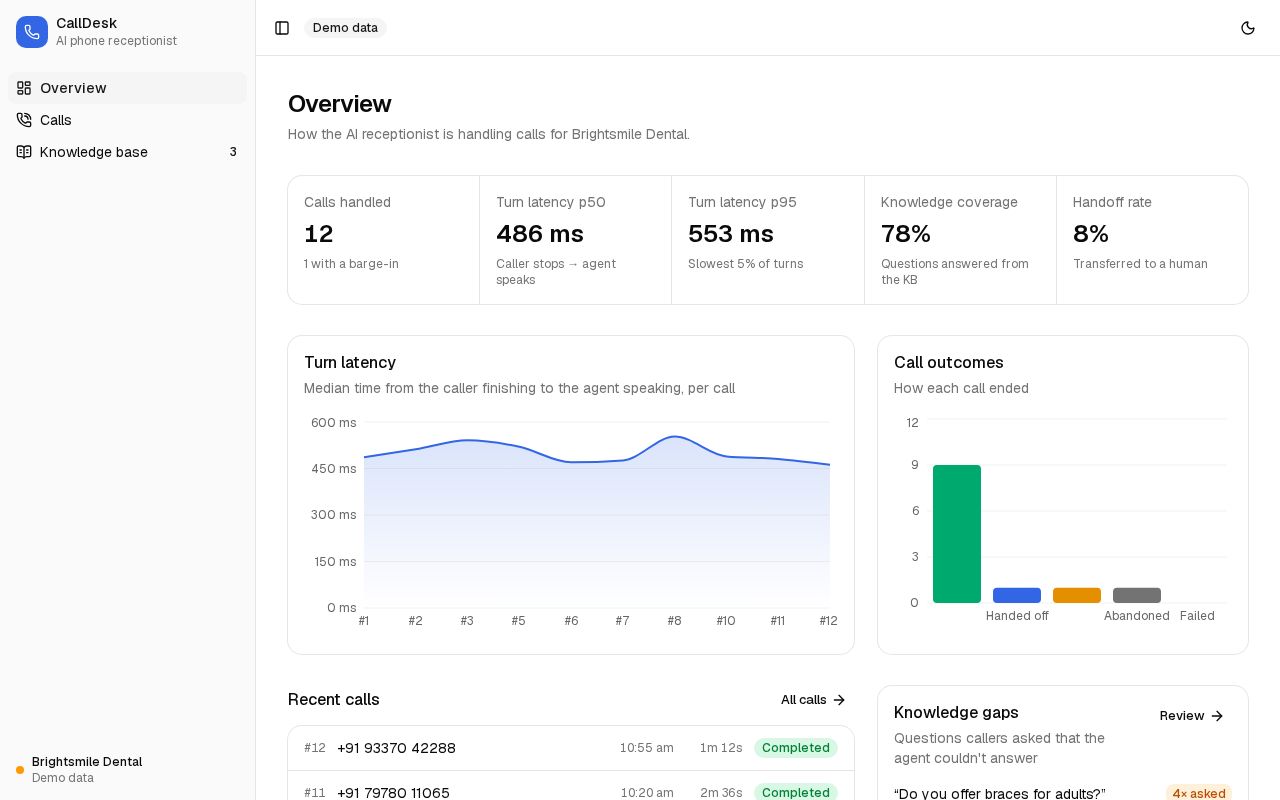Open Overview in the sidebar
1280x800 pixels.
click(127, 88)
